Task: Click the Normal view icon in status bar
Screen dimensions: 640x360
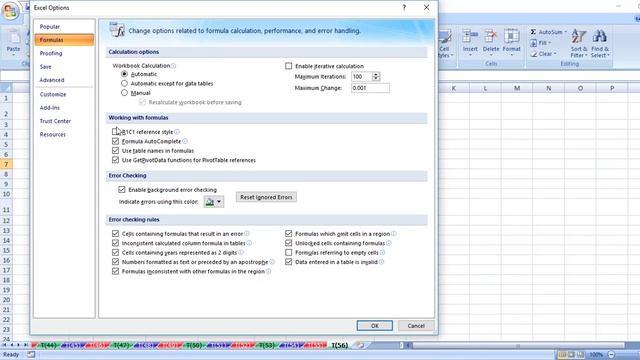Action: (x=562, y=355)
